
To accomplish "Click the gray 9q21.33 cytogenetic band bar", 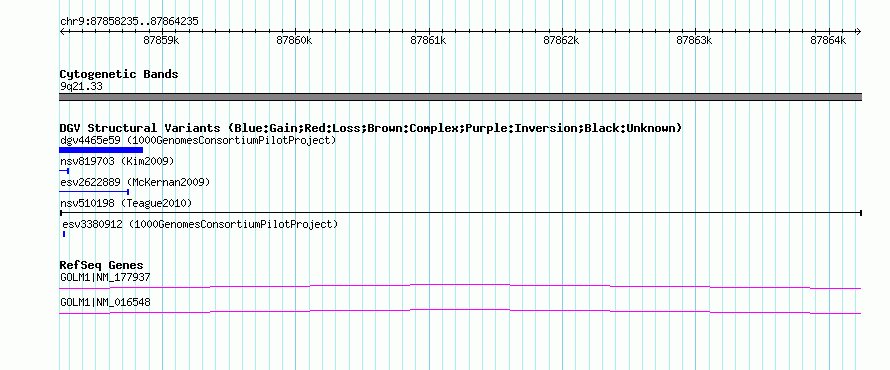I will 460,97.
